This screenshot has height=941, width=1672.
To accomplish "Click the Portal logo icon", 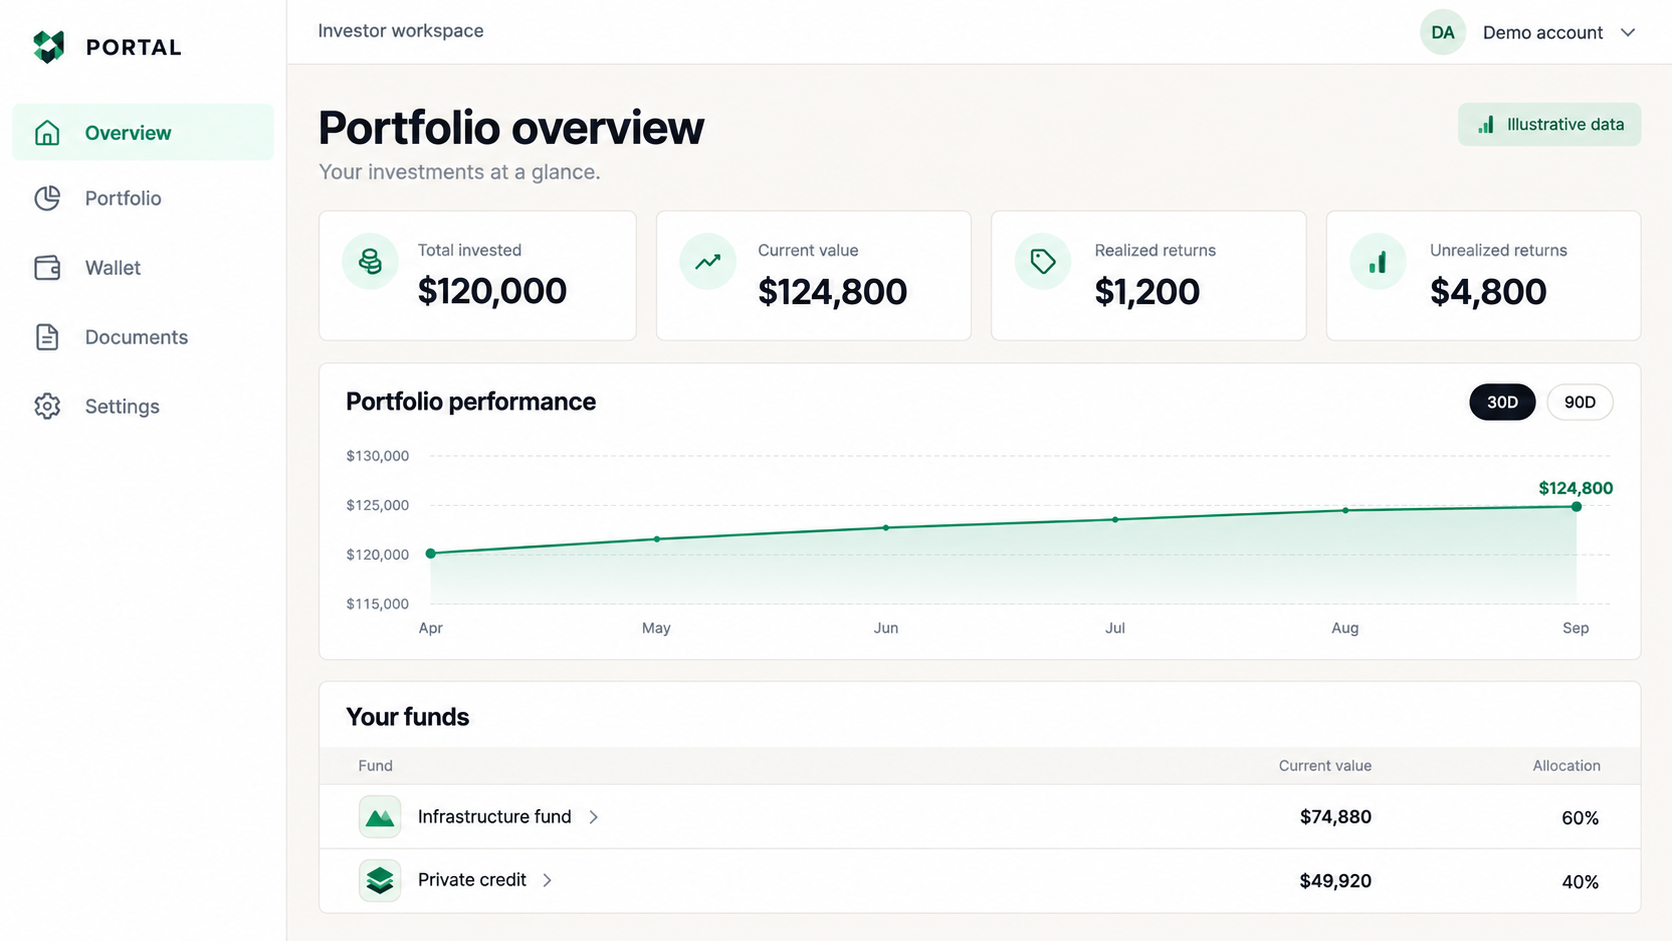I will pos(48,47).
